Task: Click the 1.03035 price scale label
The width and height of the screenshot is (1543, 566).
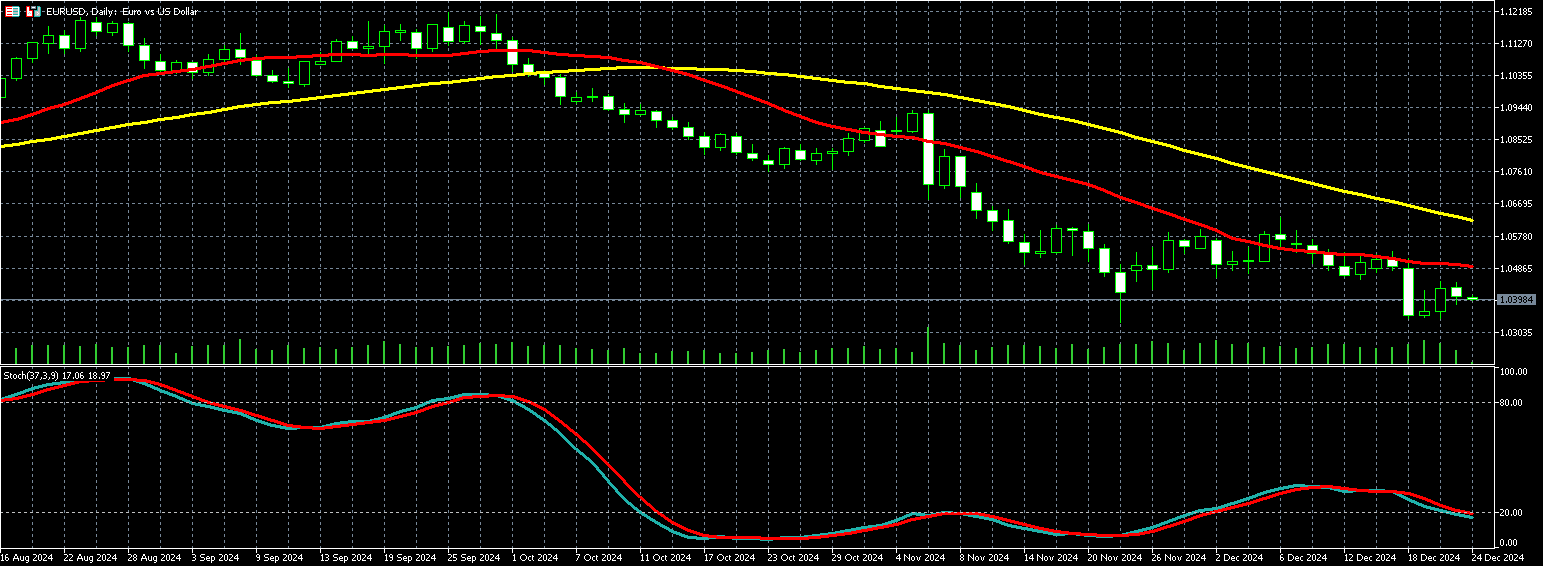Action: coord(1516,332)
